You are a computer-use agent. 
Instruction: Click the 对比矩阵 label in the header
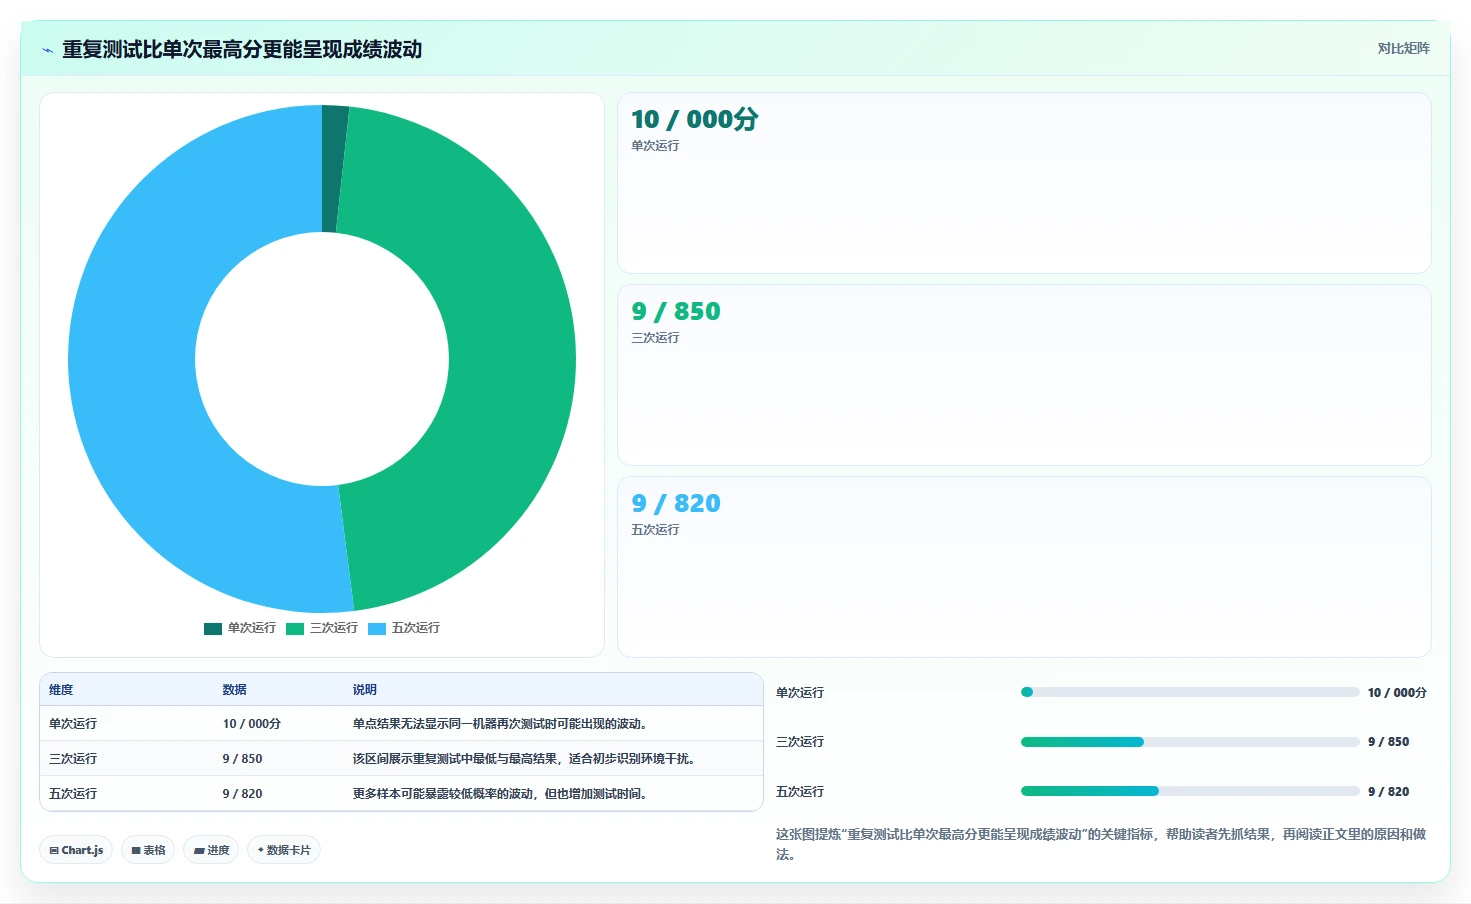pyautogui.click(x=1403, y=48)
